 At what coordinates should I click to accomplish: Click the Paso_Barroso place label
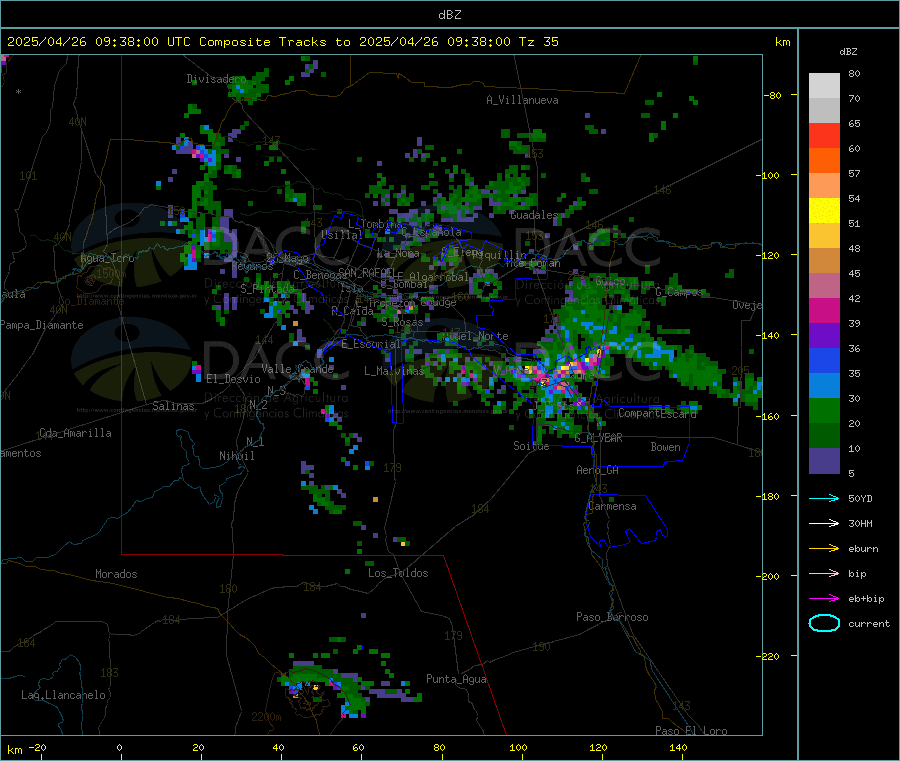(612, 617)
